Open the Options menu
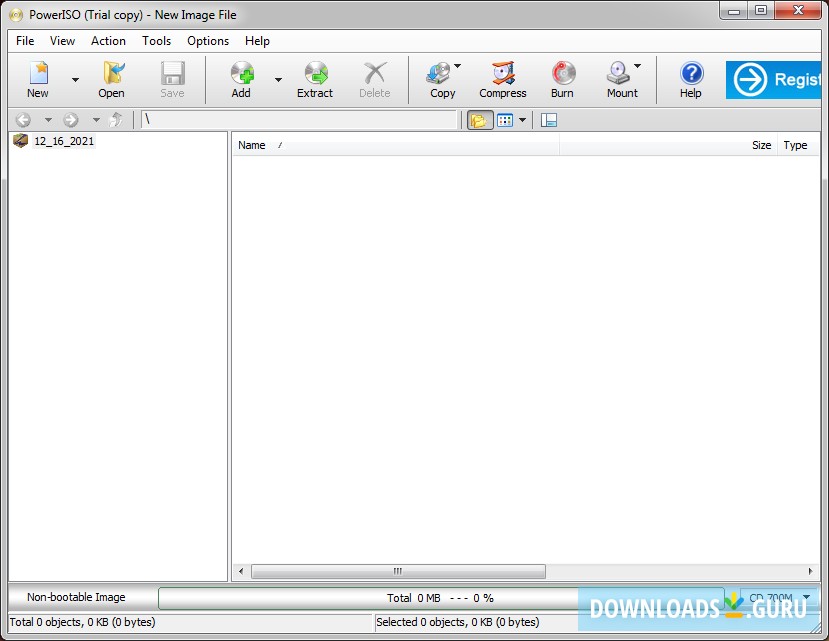Viewport: 829px width, 641px height. tap(208, 41)
